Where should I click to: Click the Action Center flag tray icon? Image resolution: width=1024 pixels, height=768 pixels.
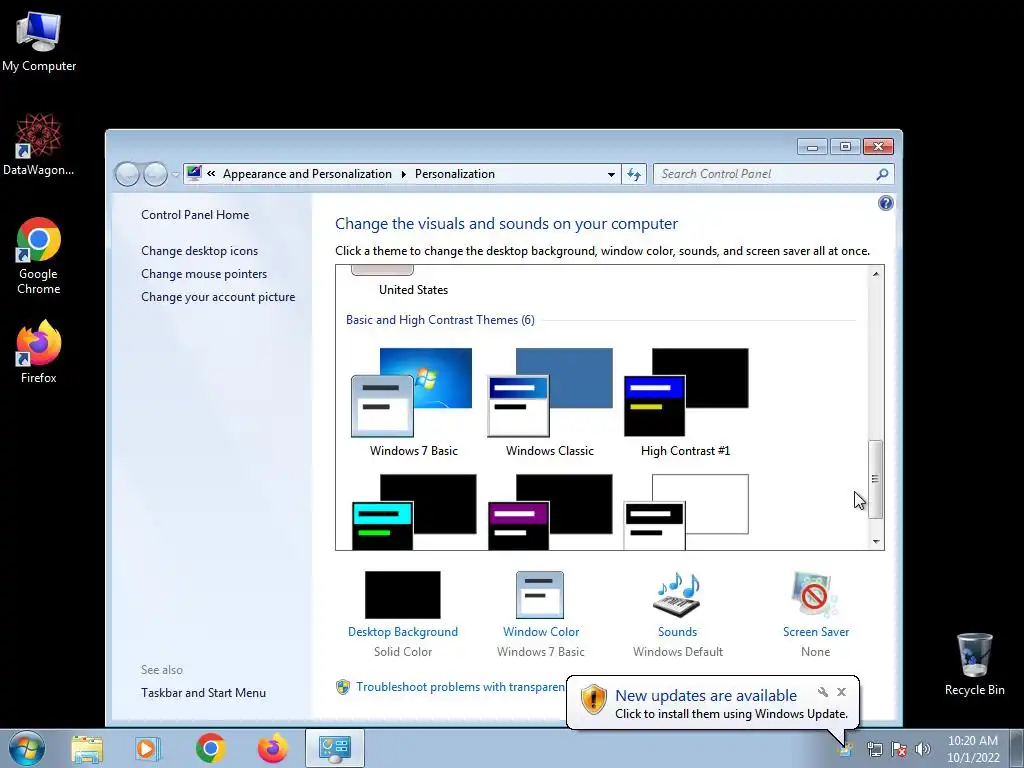[x=899, y=749]
